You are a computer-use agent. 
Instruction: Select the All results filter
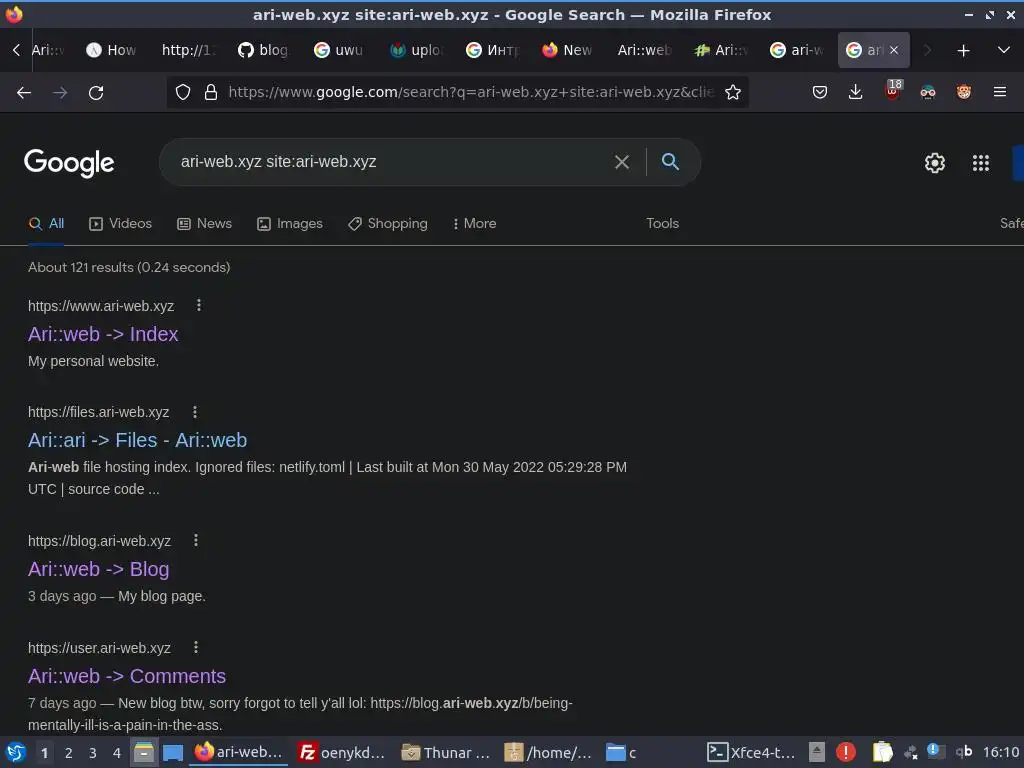point(46,223)
